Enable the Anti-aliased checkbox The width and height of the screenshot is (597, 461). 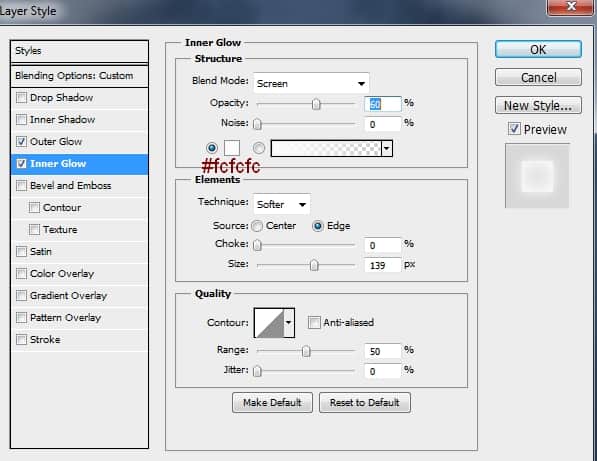(x=314, y=322)
